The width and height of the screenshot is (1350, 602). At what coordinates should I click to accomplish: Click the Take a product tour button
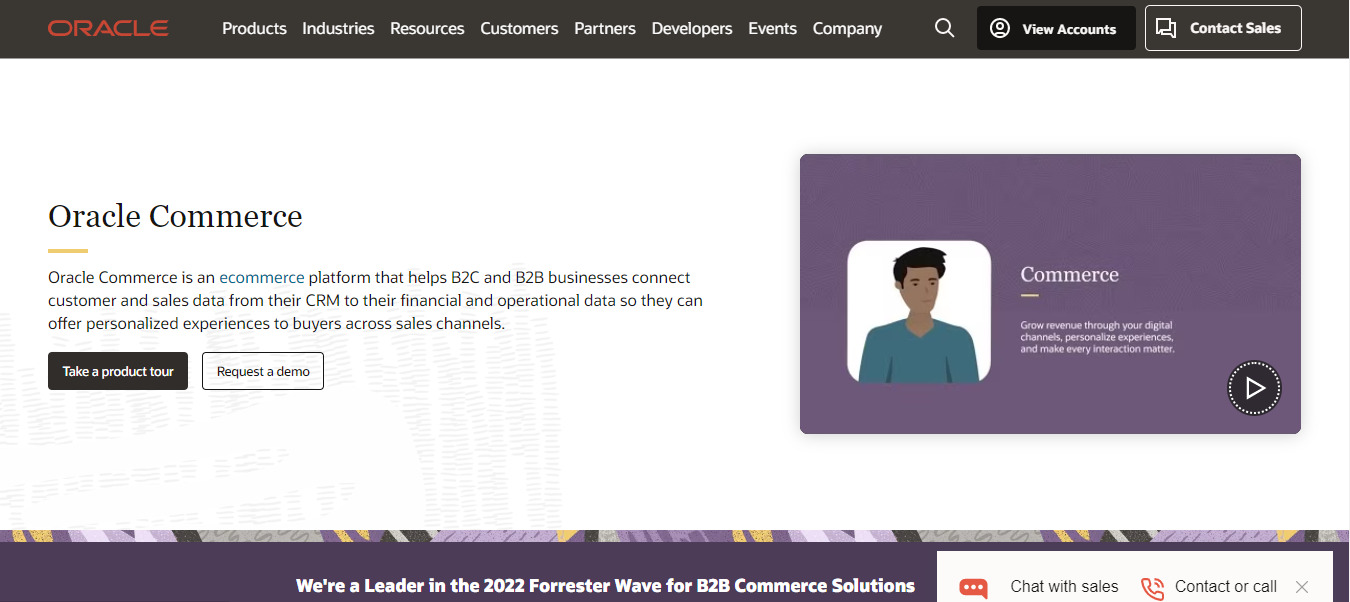click(118, 371)
